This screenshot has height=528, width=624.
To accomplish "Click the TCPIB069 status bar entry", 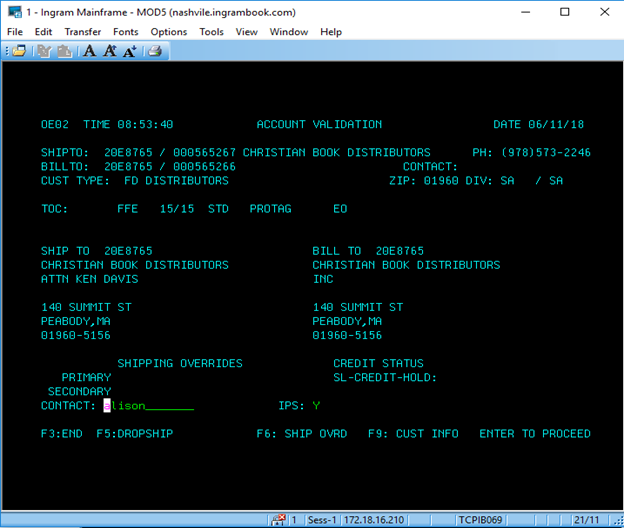I will pos(480,520).
